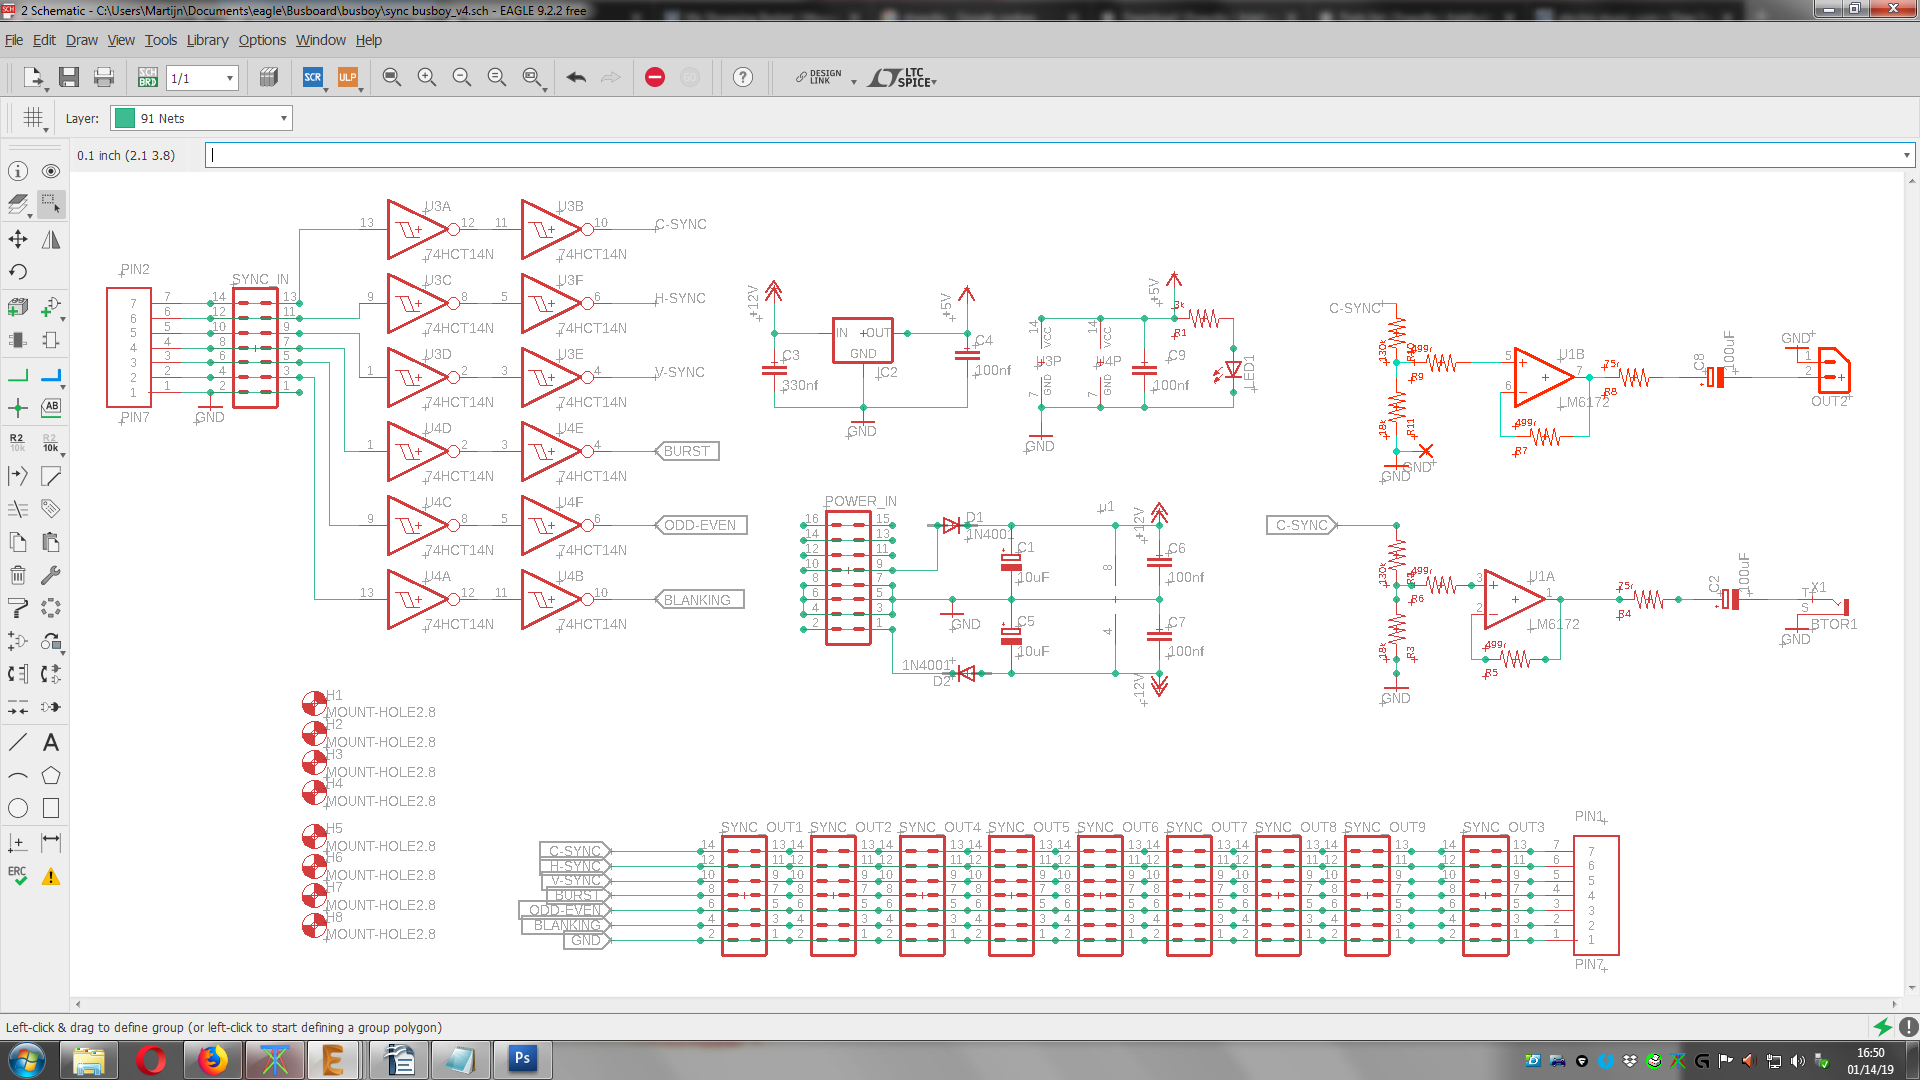This screenshot has width=1920, height=1080.
Task: Open the Options menu
Action: pos(262,40)
